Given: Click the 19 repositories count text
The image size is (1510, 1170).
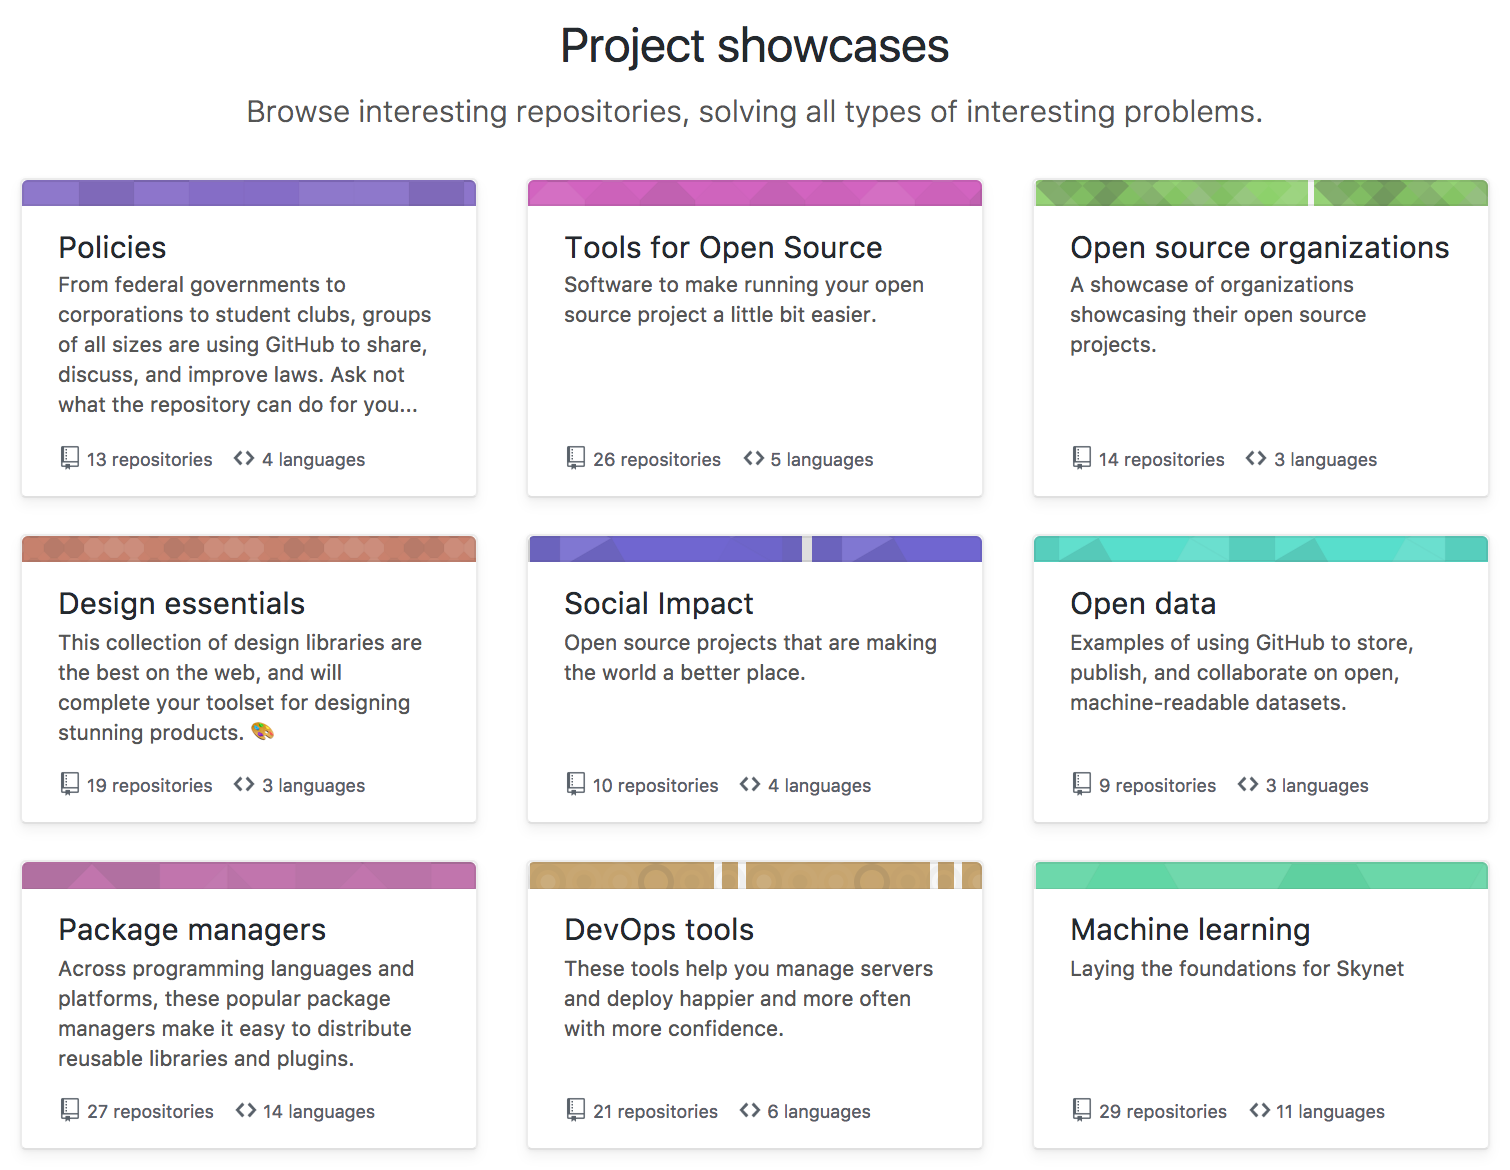Looking at the screenshot, I should coord(150,785).
